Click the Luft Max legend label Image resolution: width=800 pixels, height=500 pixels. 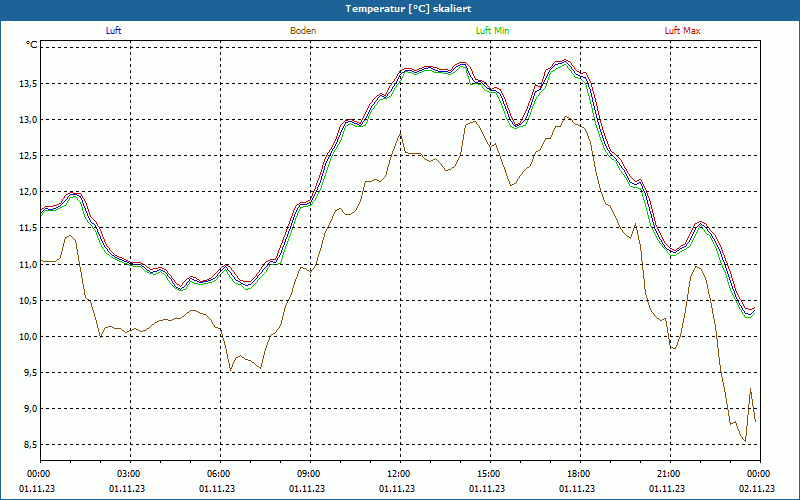coord(682,31)
